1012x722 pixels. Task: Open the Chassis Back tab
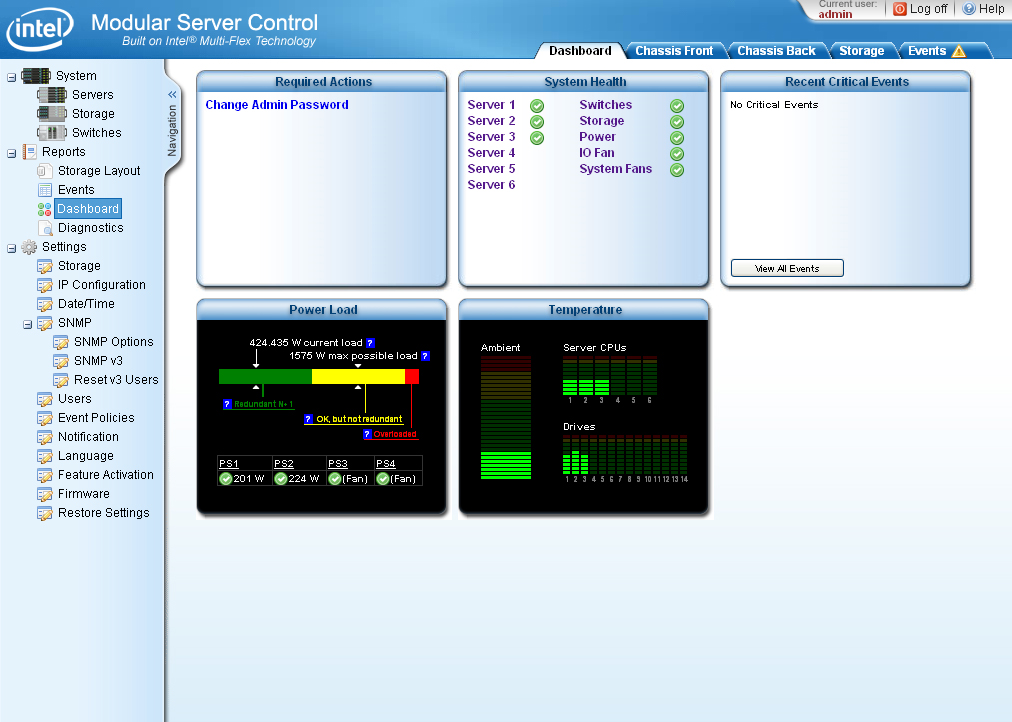776,51
